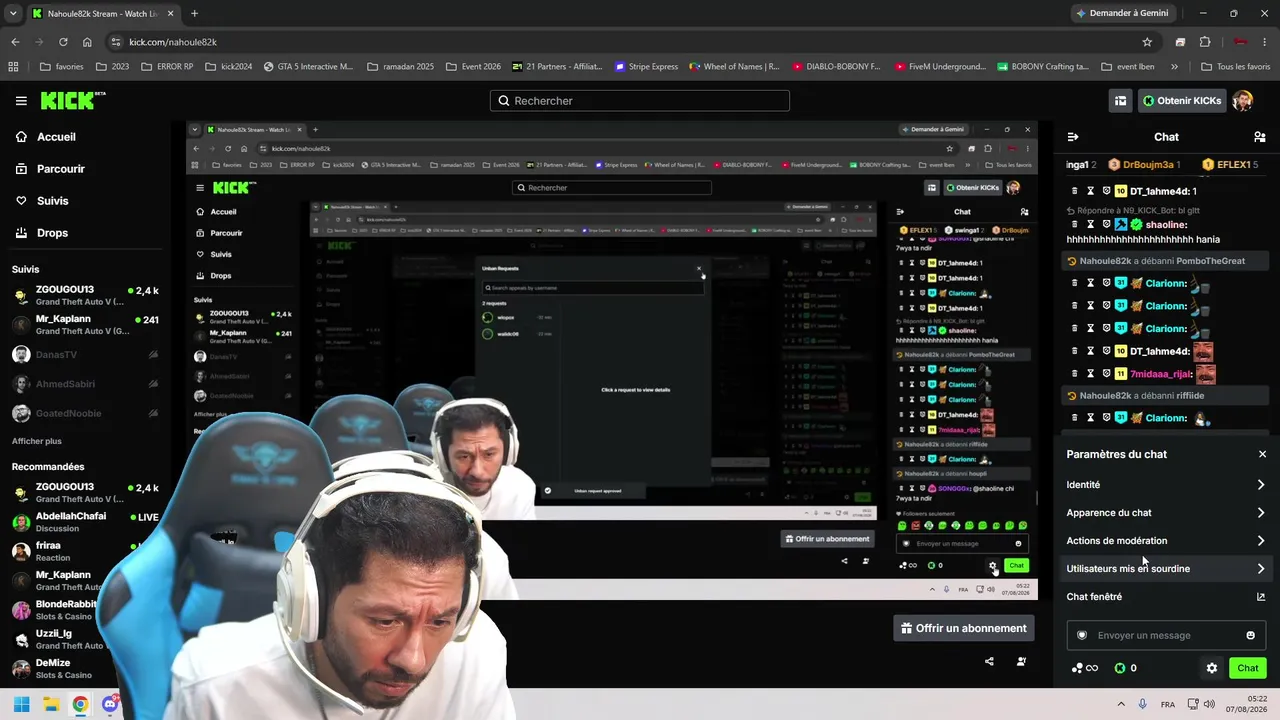Reload the page
This screenshot has height=720, width=1280.
(63, 42)
